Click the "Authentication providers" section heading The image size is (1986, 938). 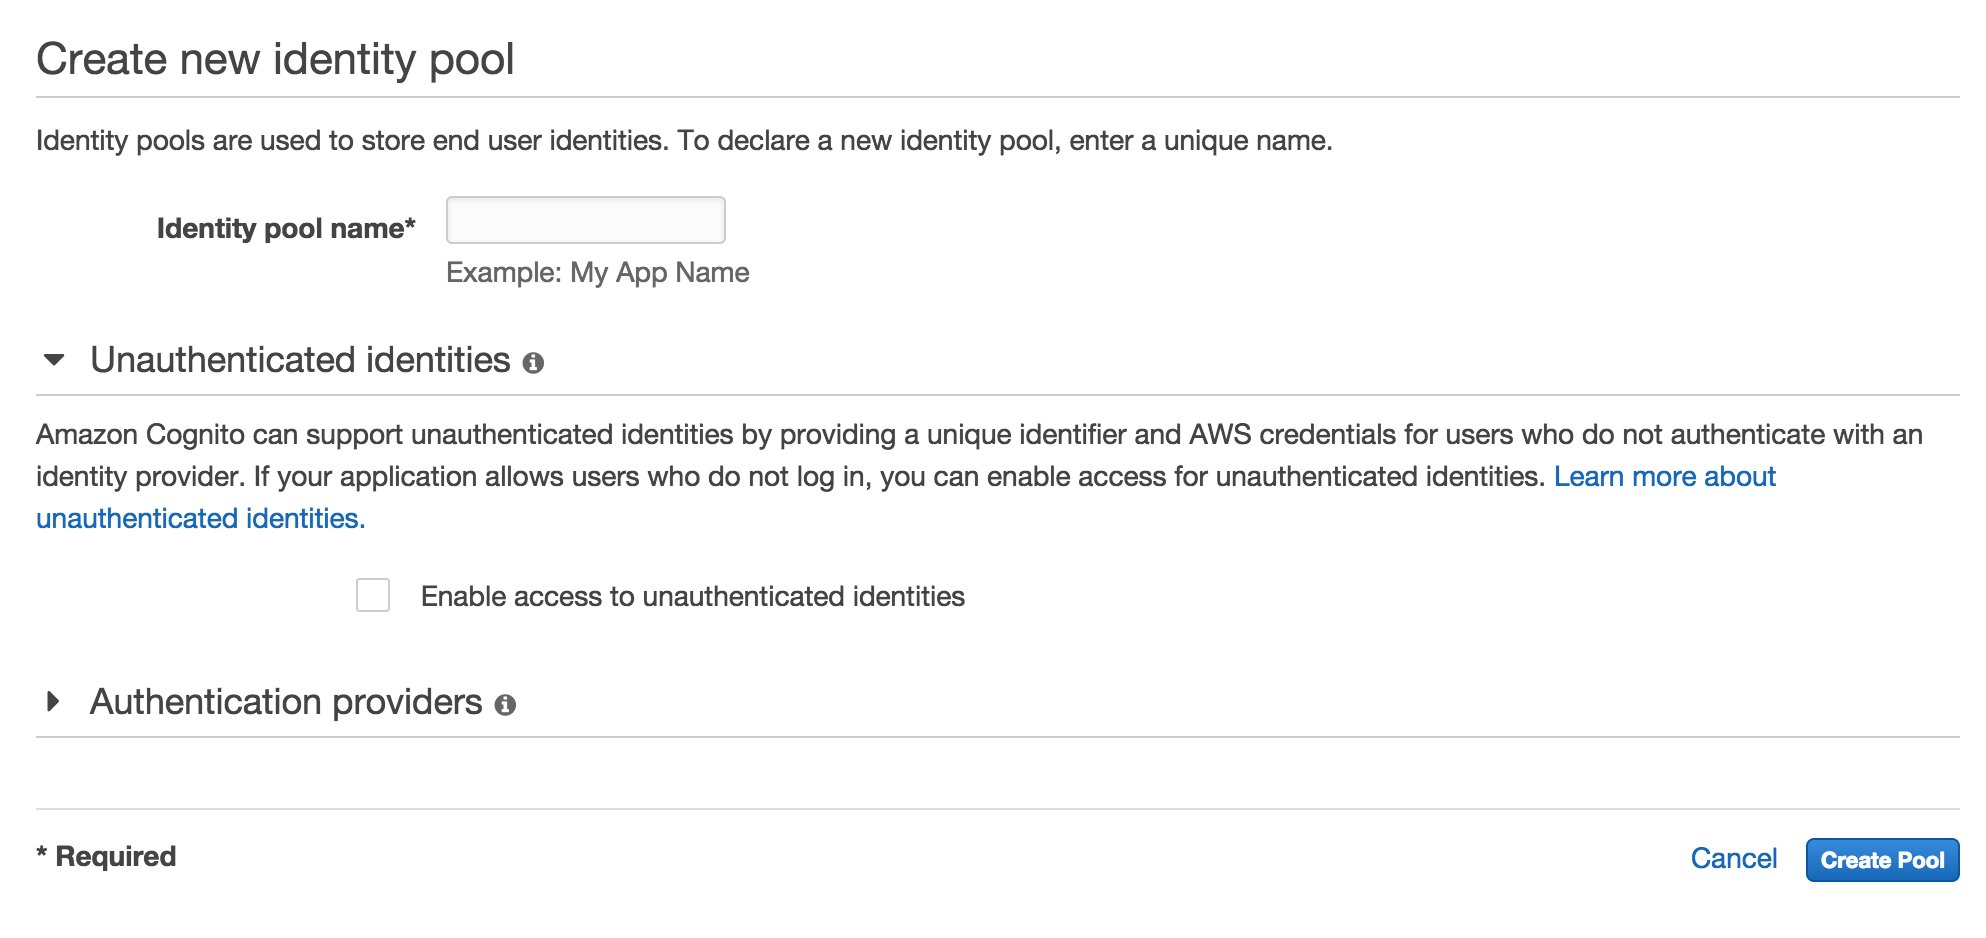point(286,702)
